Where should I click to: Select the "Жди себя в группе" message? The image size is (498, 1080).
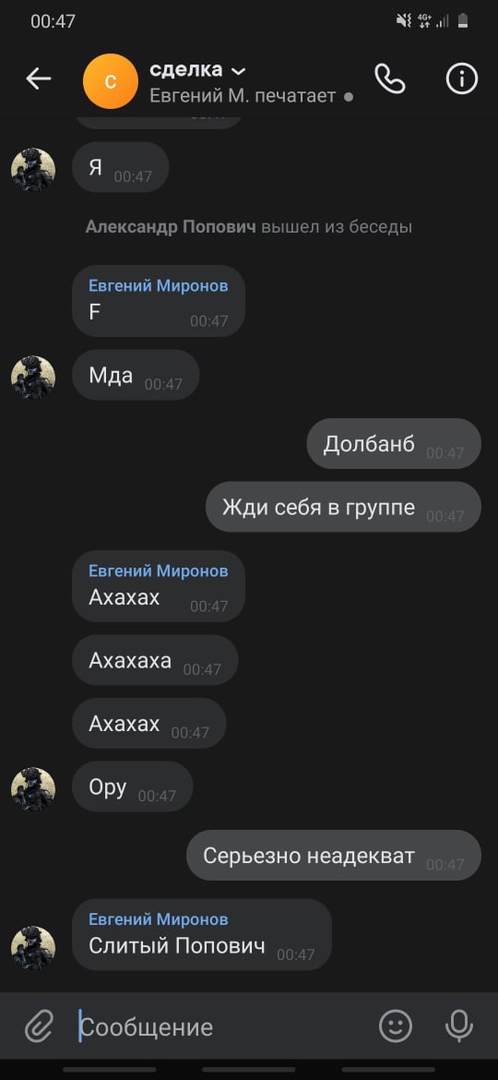pyautogui.click(x=343, y=507)
